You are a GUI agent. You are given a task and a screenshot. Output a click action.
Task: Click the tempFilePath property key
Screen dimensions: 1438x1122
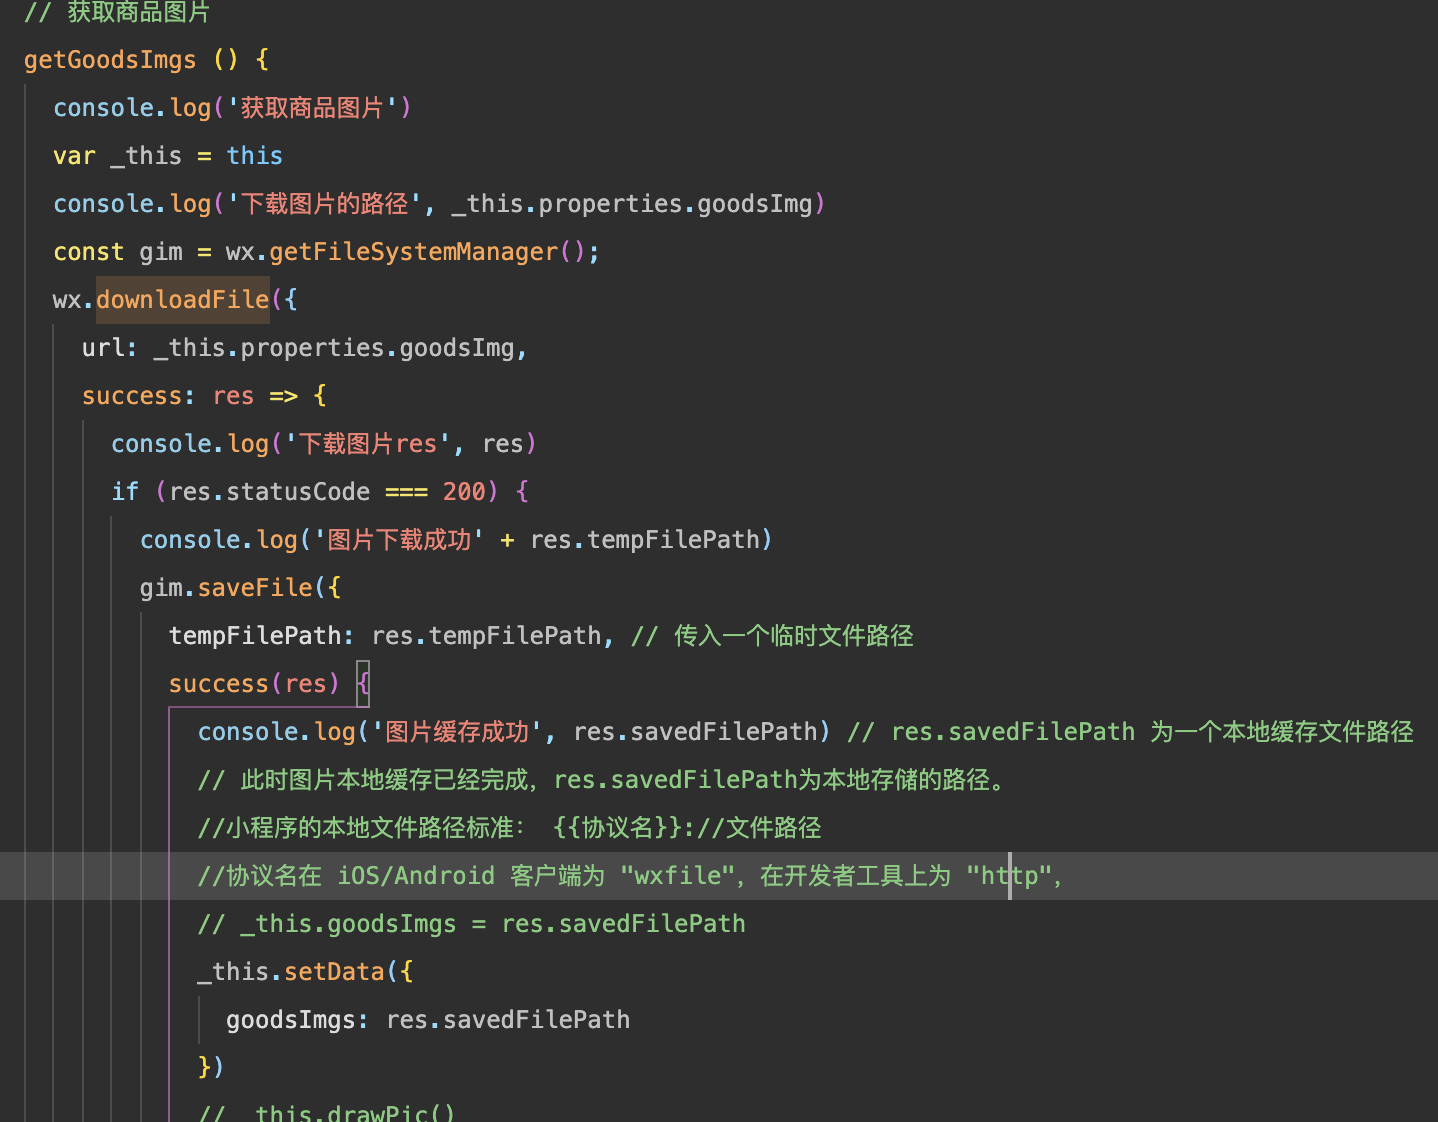point(255,635)
